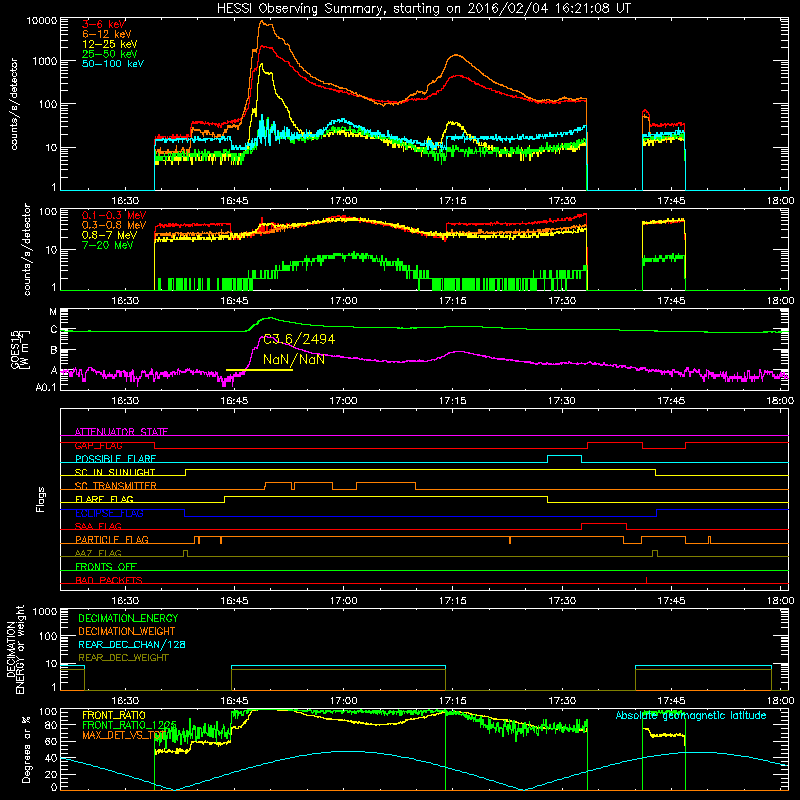Select the FLARE_FLAG label

(104, 499)
